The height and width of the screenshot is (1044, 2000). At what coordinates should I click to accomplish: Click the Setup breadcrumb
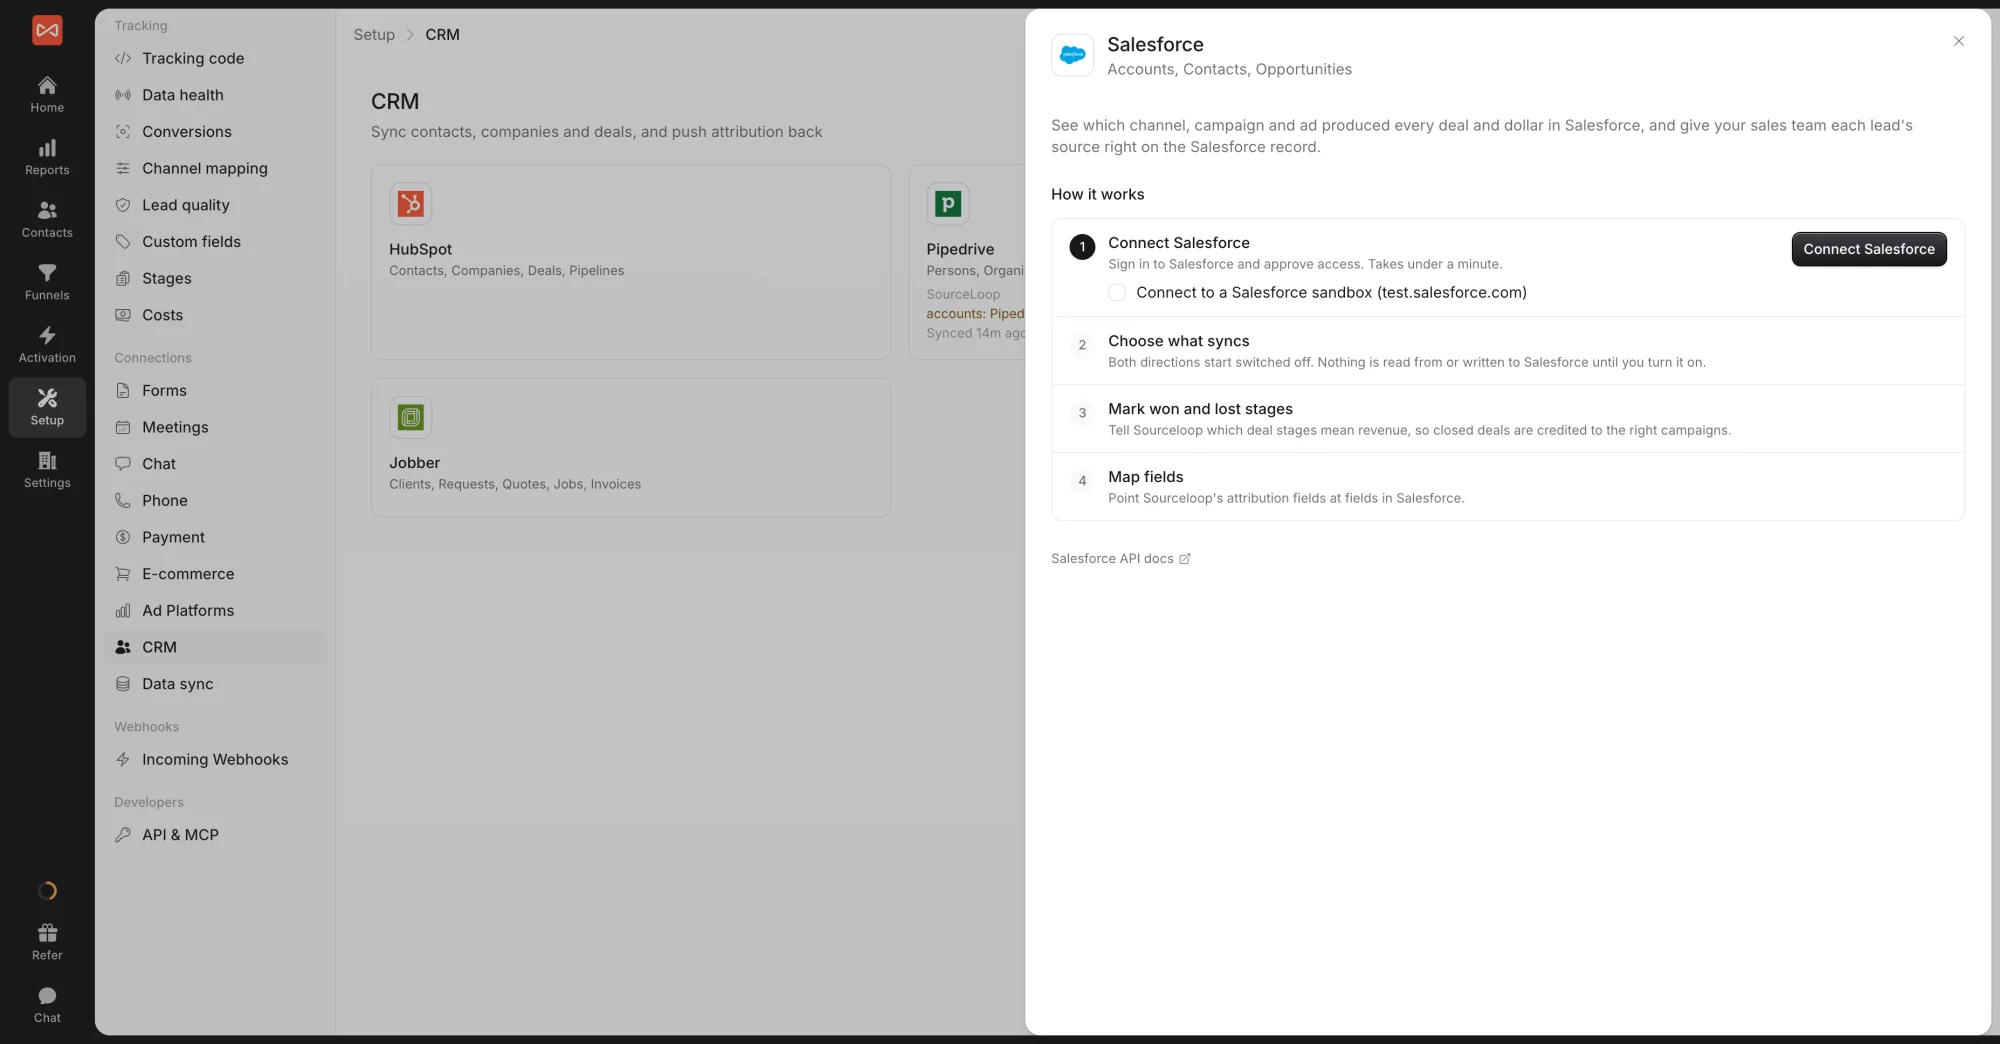click(x=374, y=34)
